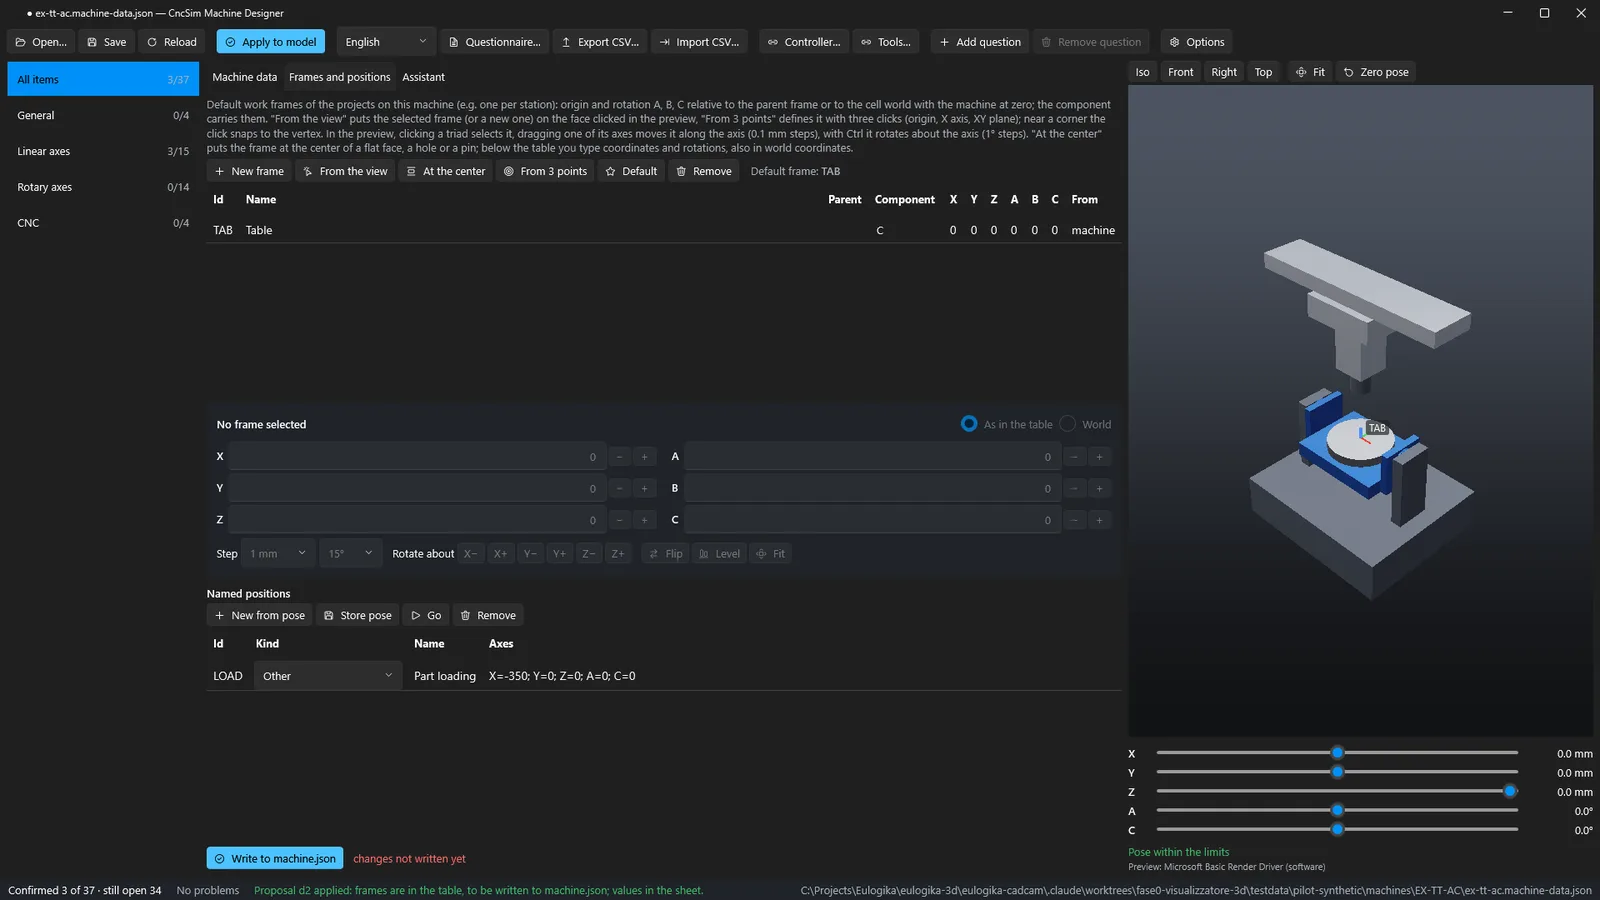Click the Store pose button
Screen dimensions: 1600x900
tap(357, 615)
